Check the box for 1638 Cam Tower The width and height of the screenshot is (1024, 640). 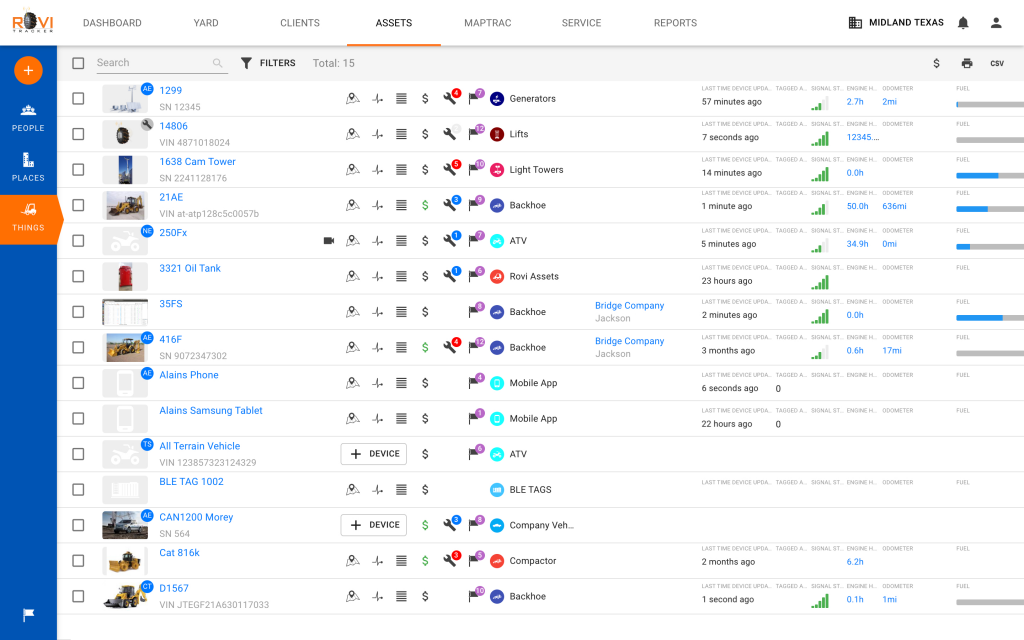78,170
